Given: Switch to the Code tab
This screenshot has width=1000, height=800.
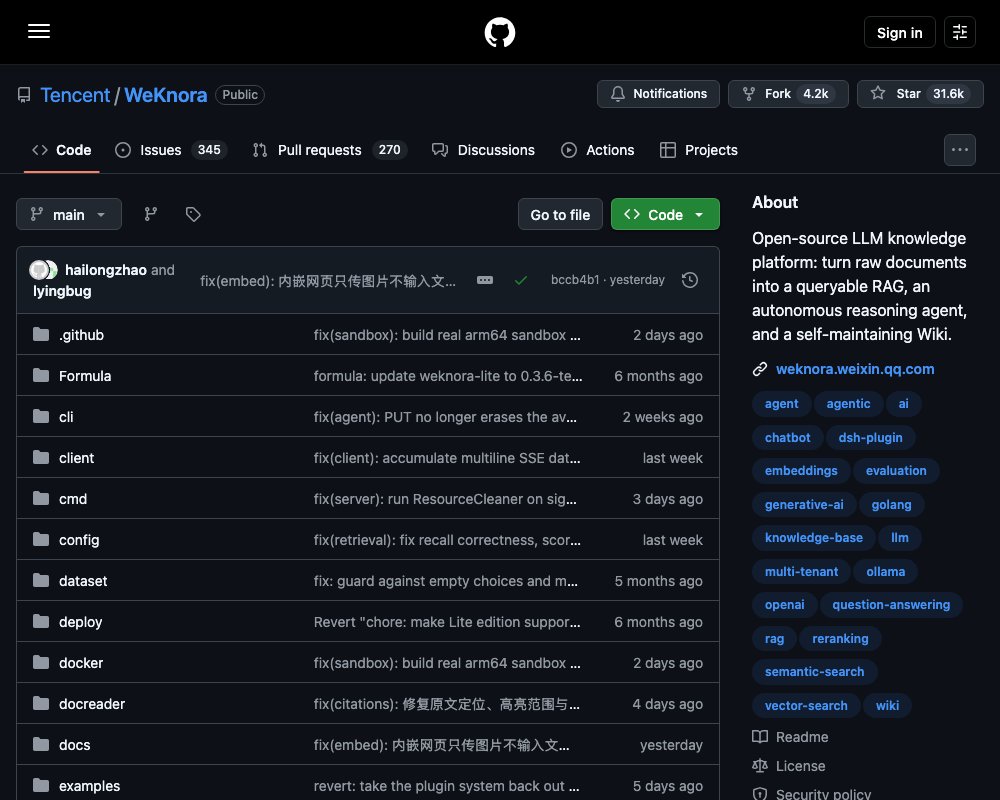Looking at the screenshot, I should point(62,150).
